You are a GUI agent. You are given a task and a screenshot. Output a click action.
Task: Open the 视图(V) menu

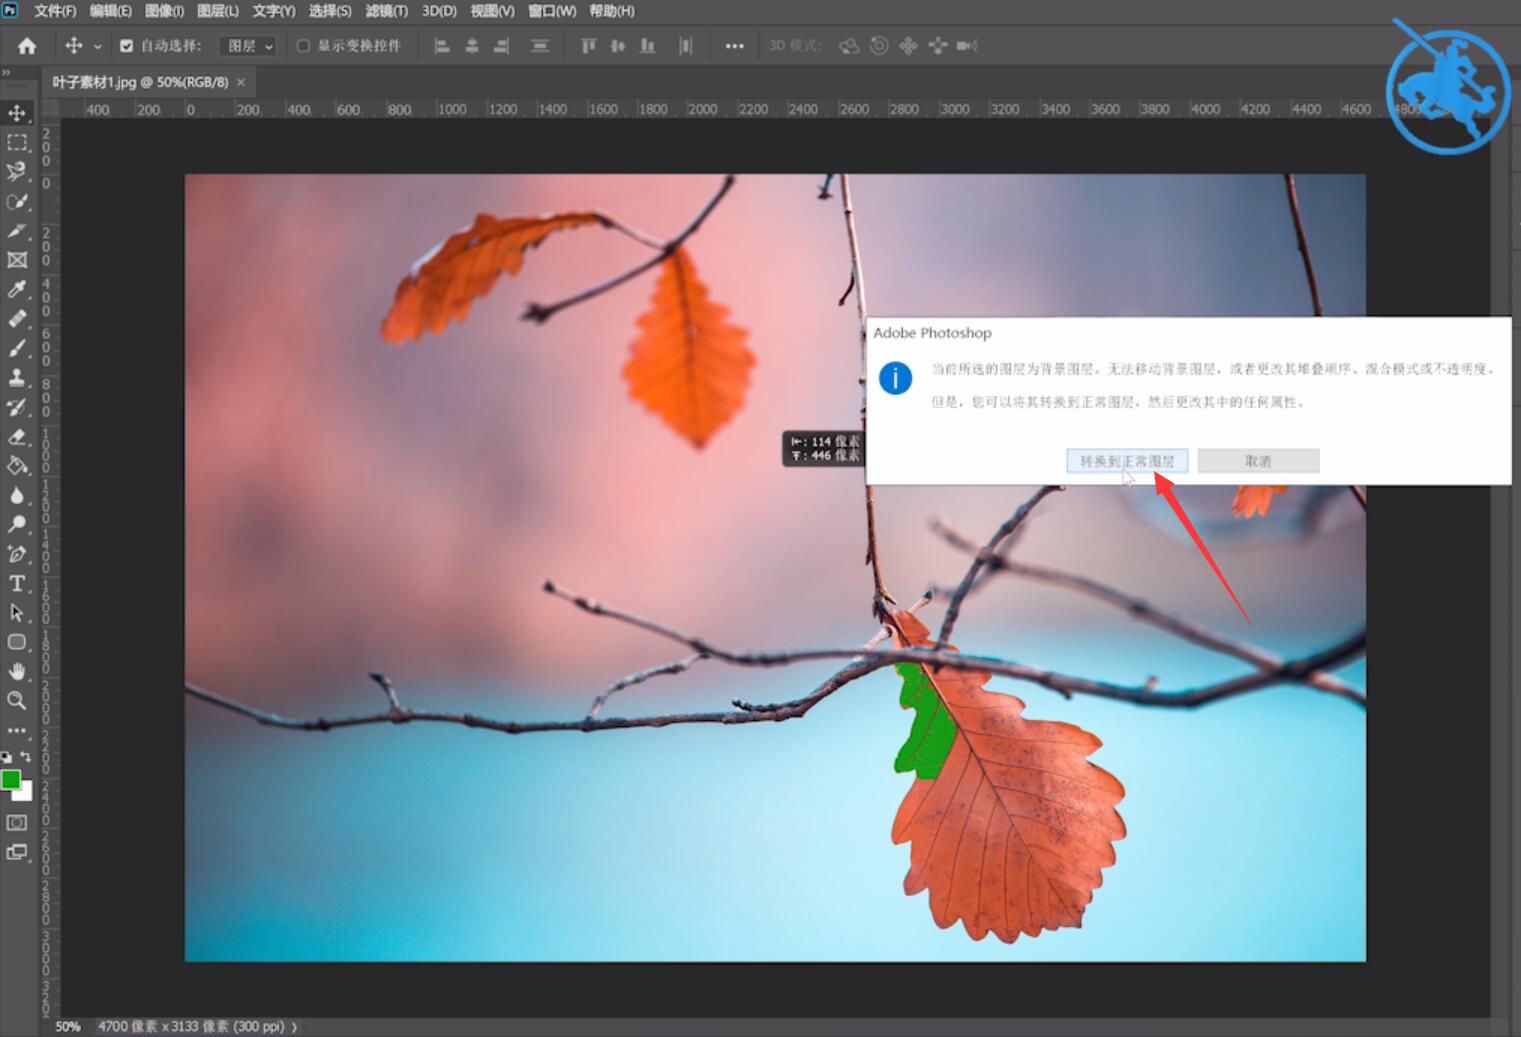pyautogui.click(x=492, y=11)
